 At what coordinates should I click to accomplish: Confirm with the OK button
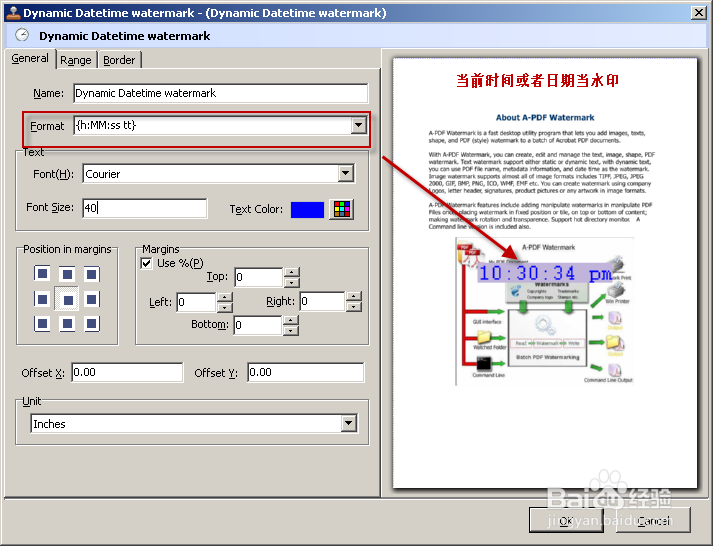pyautogui.click(x=566, y=520)
